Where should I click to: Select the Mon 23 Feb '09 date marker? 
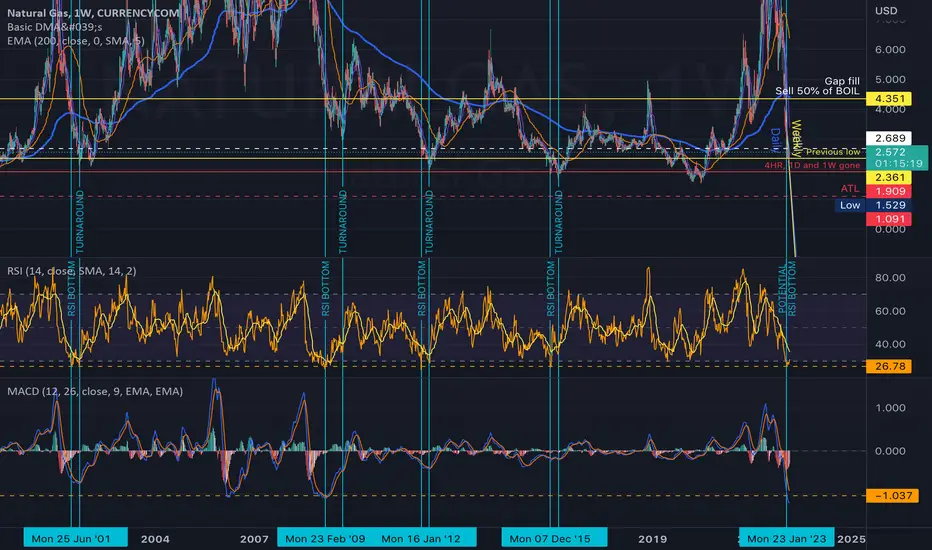coord(325,538)
